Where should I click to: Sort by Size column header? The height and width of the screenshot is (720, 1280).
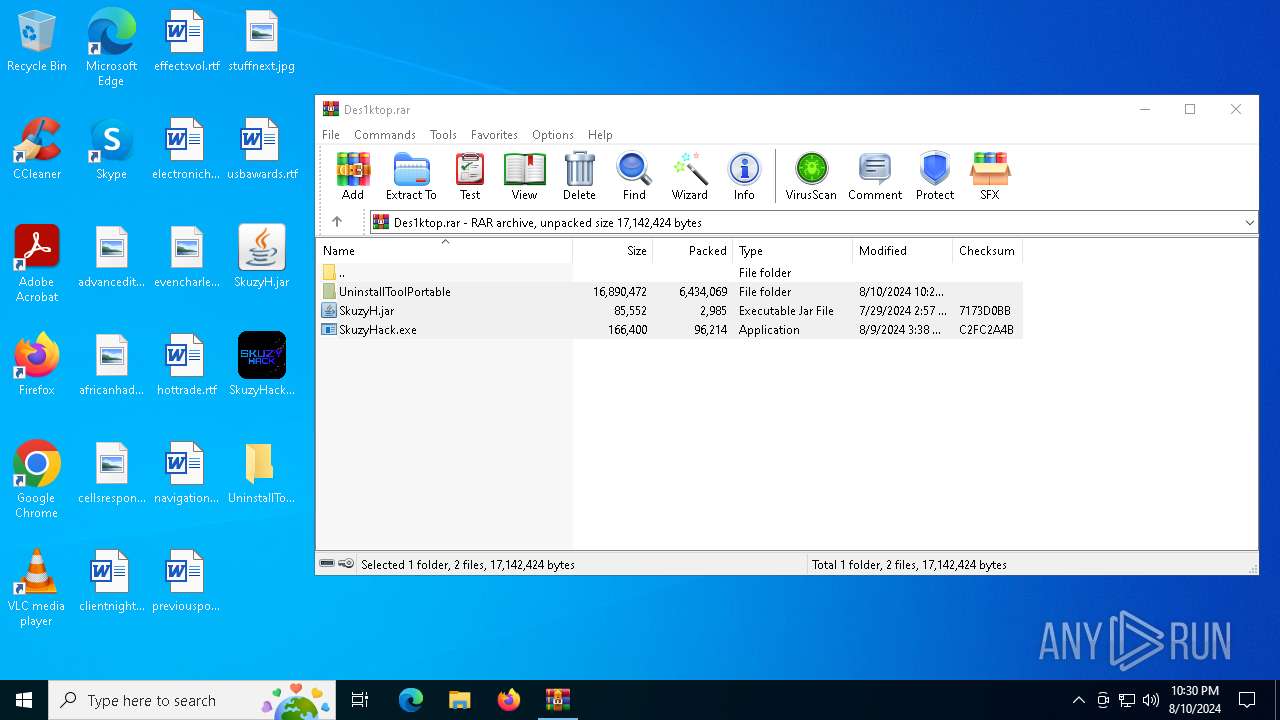pyautogui.click(x=612, y=251)
